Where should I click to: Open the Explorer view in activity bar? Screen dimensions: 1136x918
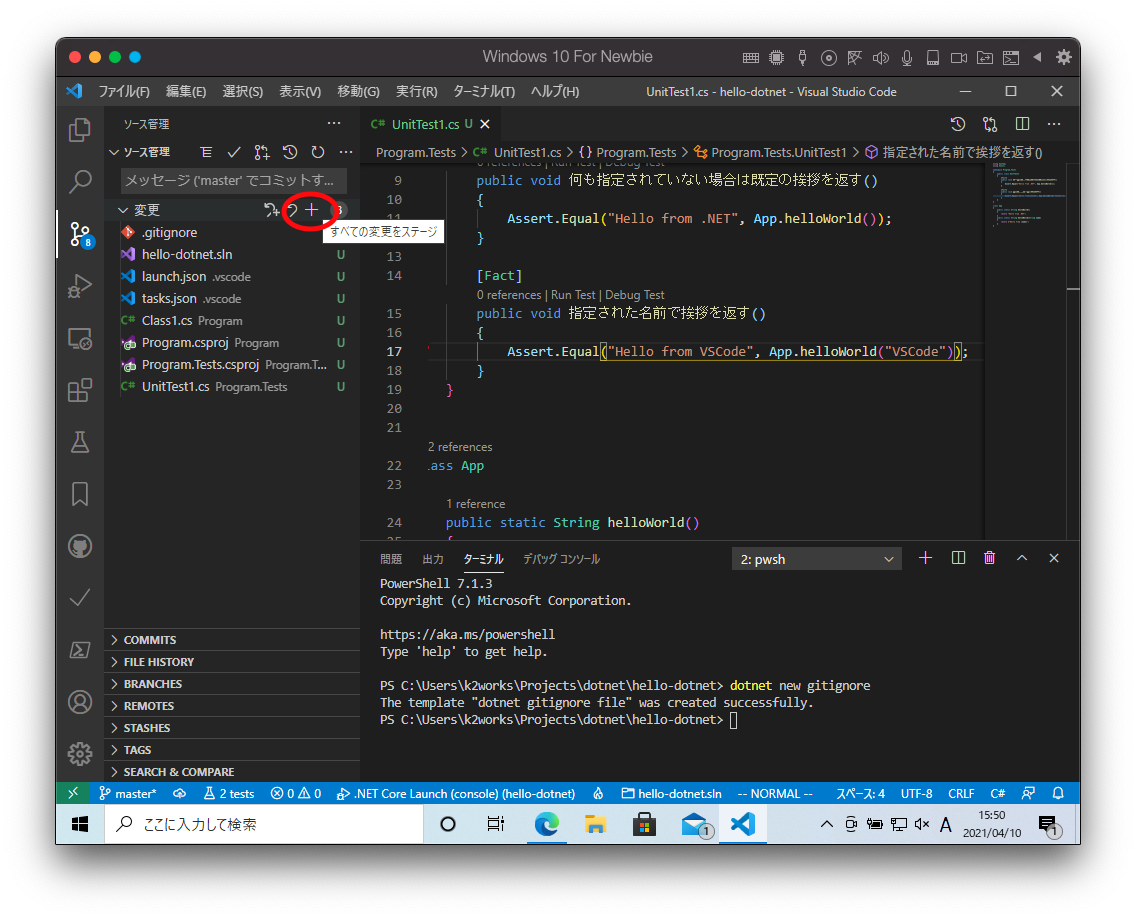coord(80,130)
